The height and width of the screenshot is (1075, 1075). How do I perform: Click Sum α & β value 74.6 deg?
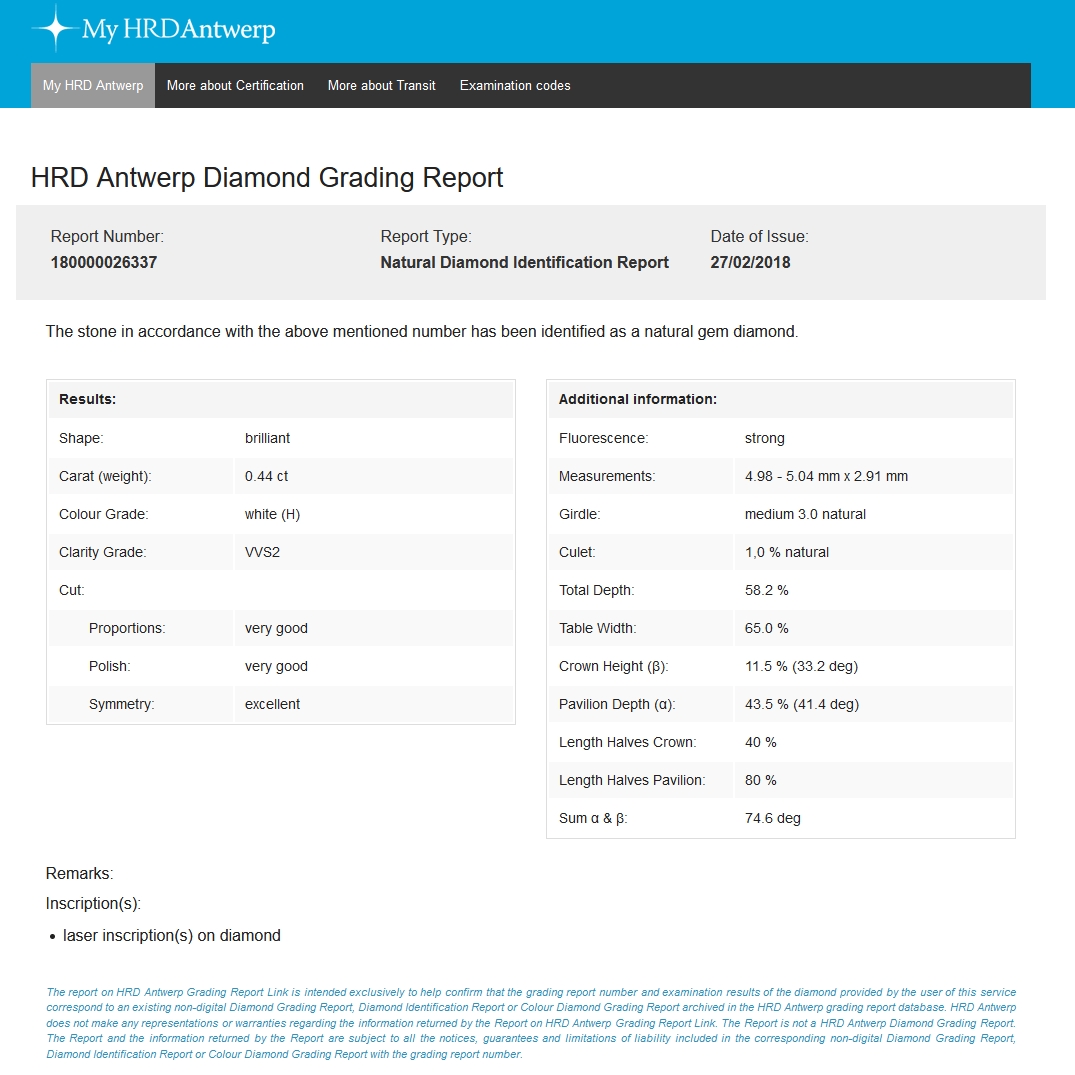[x=773, y=818]
